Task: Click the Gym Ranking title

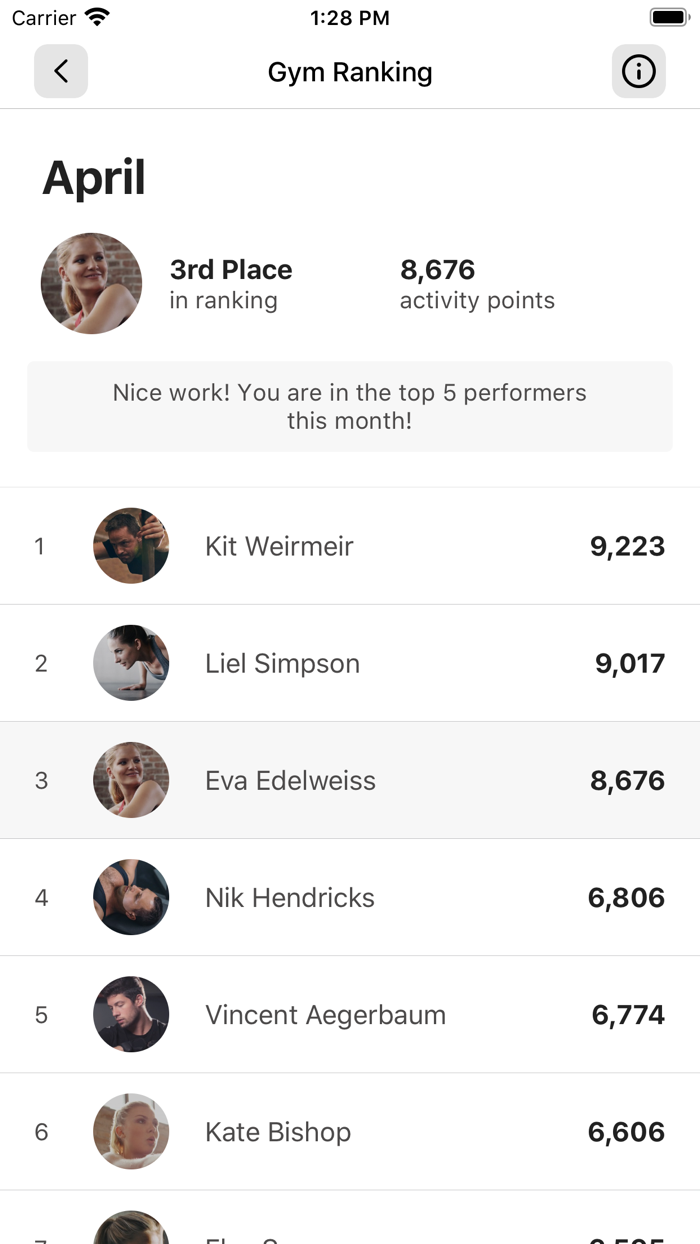Action: (x=349, y=71)
